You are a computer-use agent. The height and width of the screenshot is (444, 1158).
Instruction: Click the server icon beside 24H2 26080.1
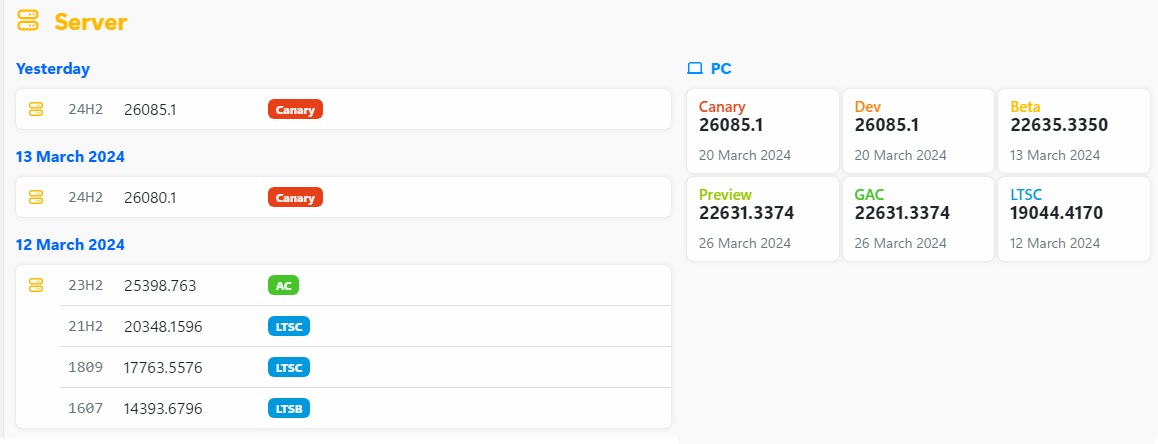(36, 197)
